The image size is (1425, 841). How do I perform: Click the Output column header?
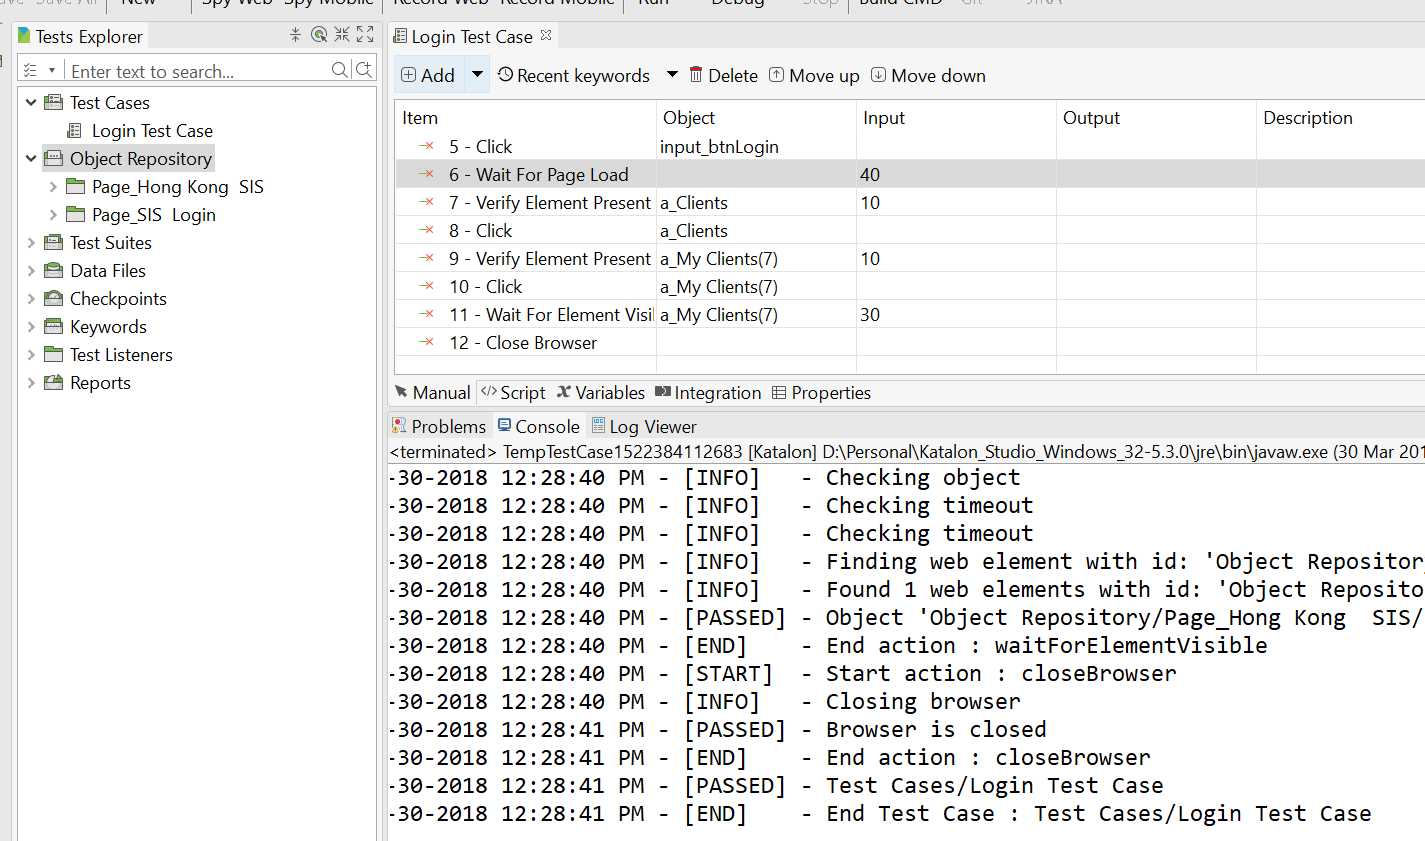[1156, 117]
